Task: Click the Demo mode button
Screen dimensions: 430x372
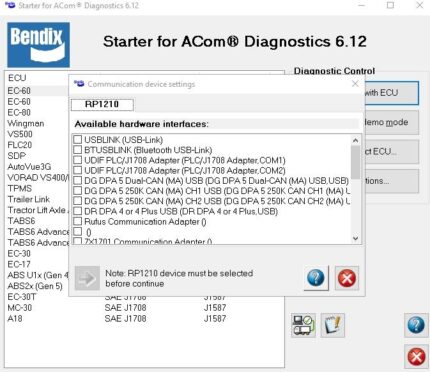Action: (x=392, y=122)
